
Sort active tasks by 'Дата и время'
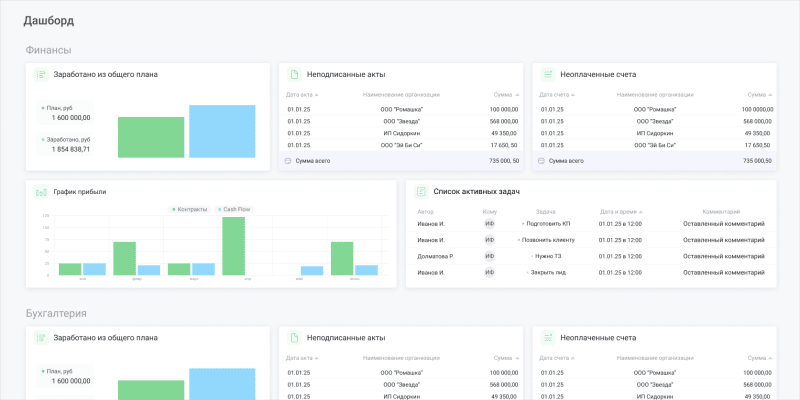(622, 212)
